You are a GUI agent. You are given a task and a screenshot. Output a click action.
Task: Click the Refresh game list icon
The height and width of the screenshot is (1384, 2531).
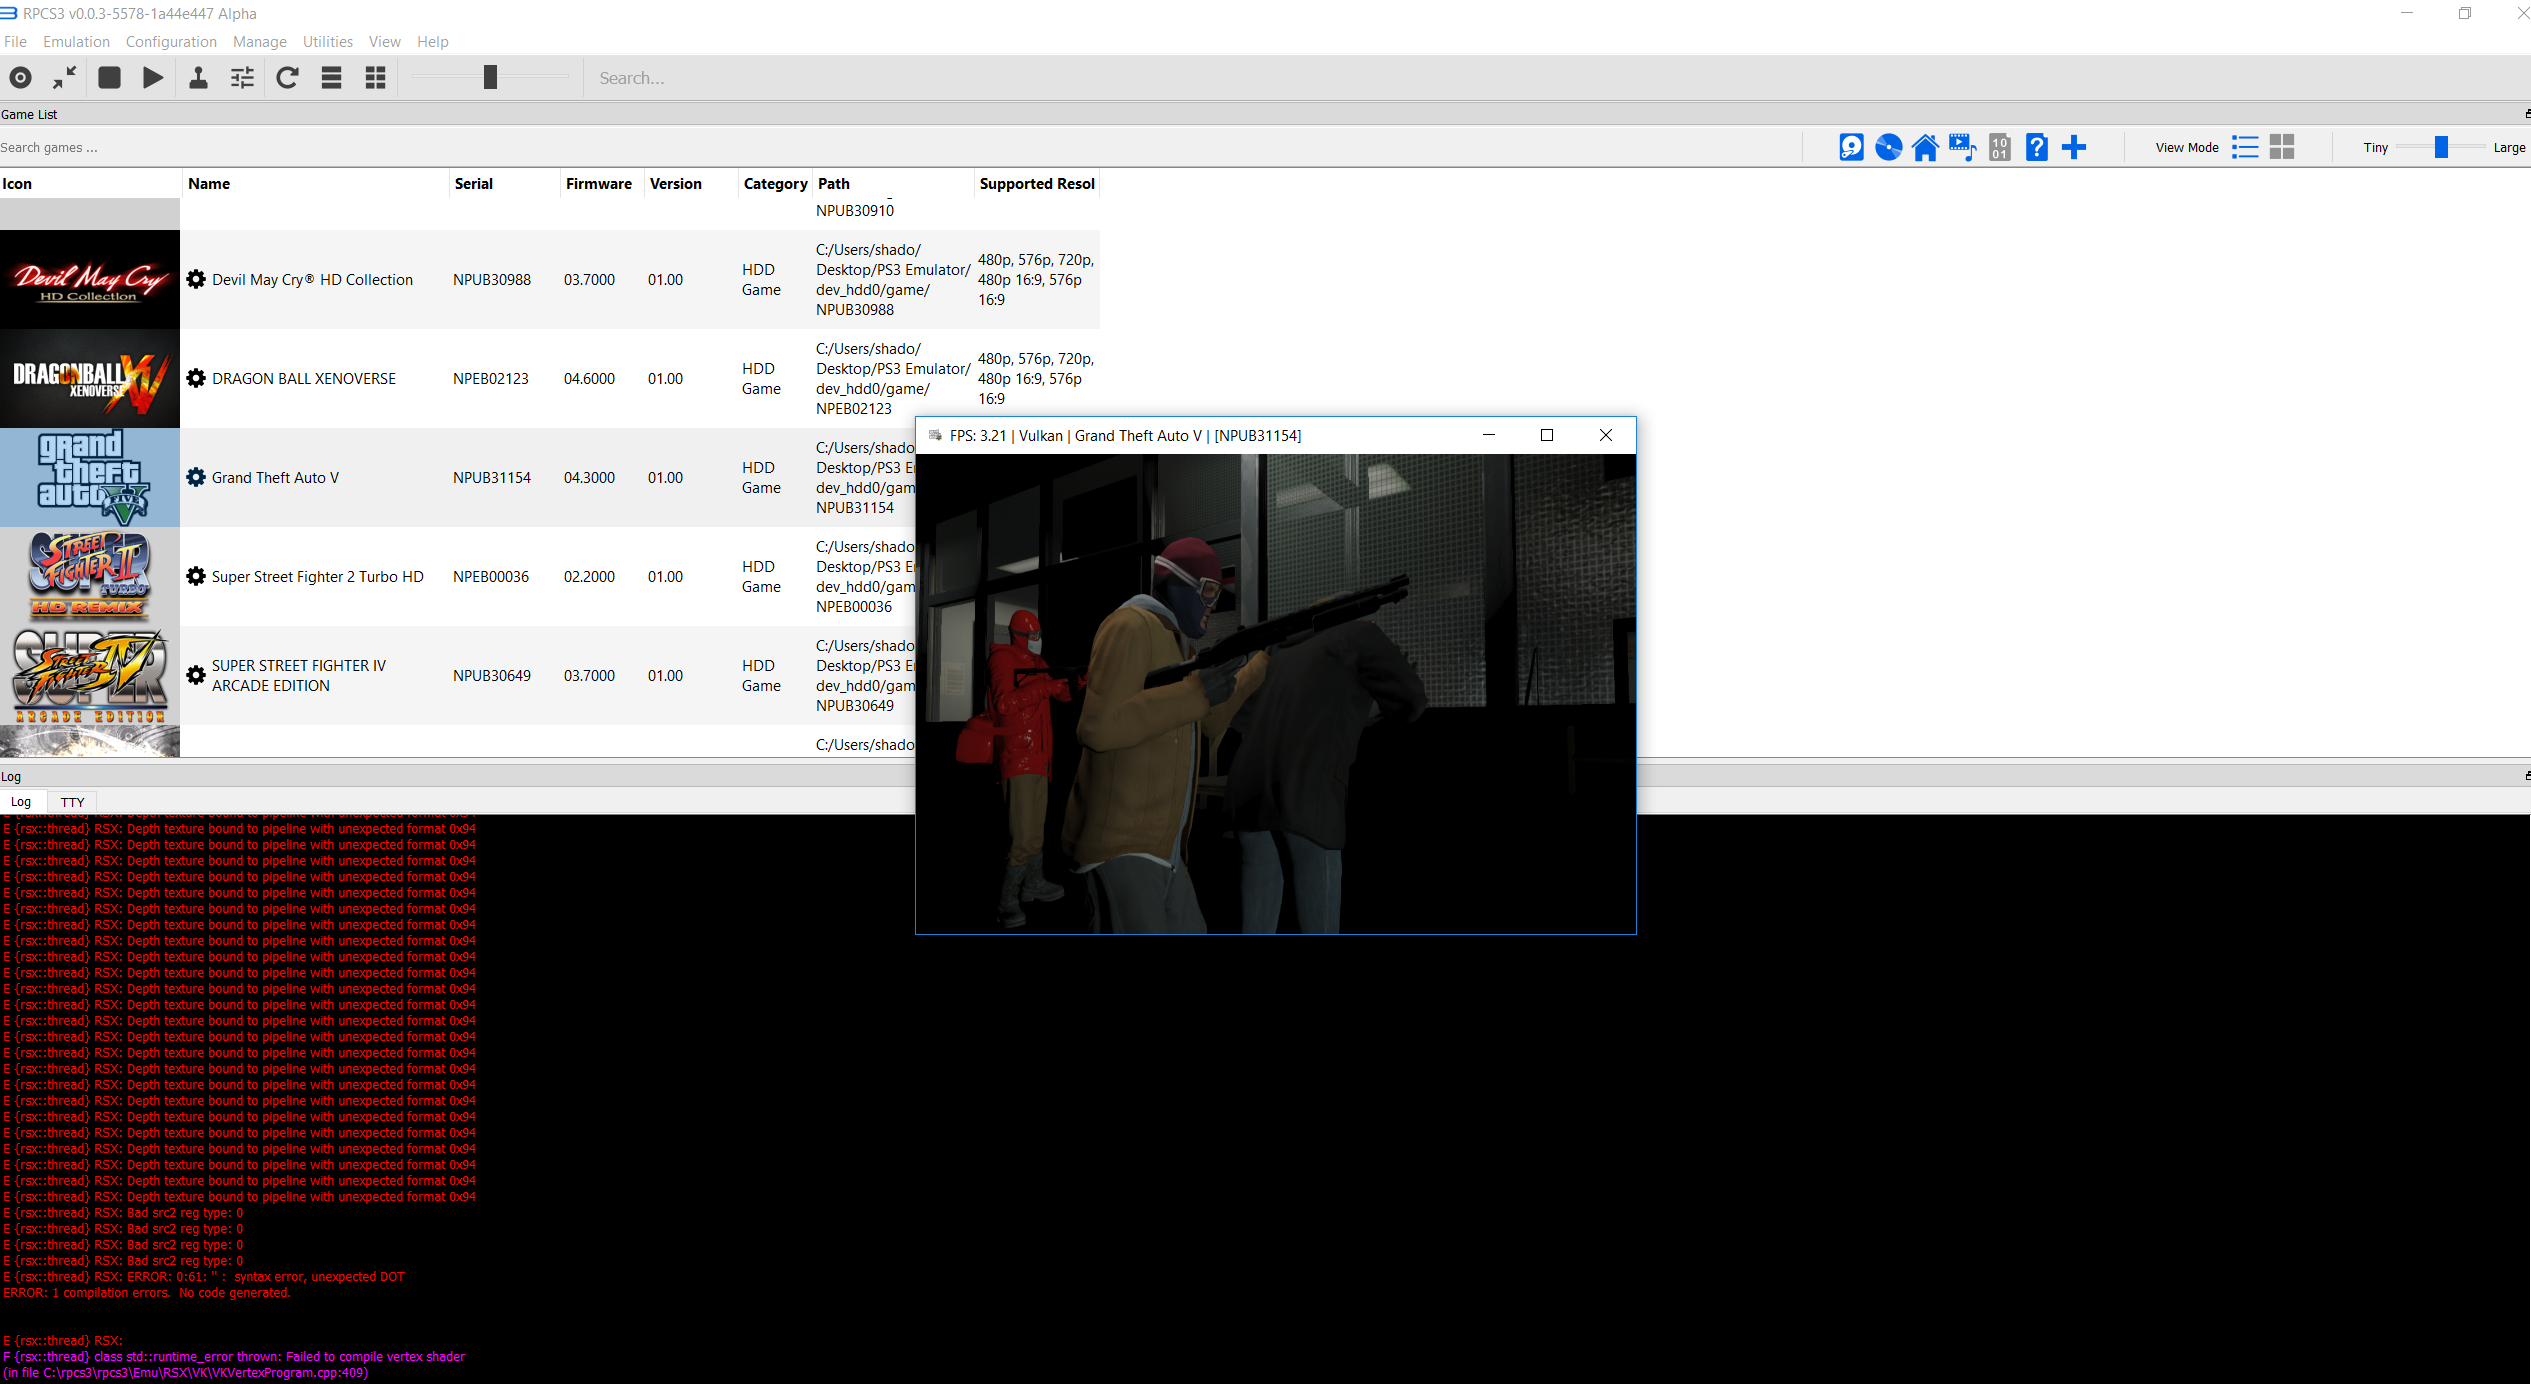pos(287,78)
